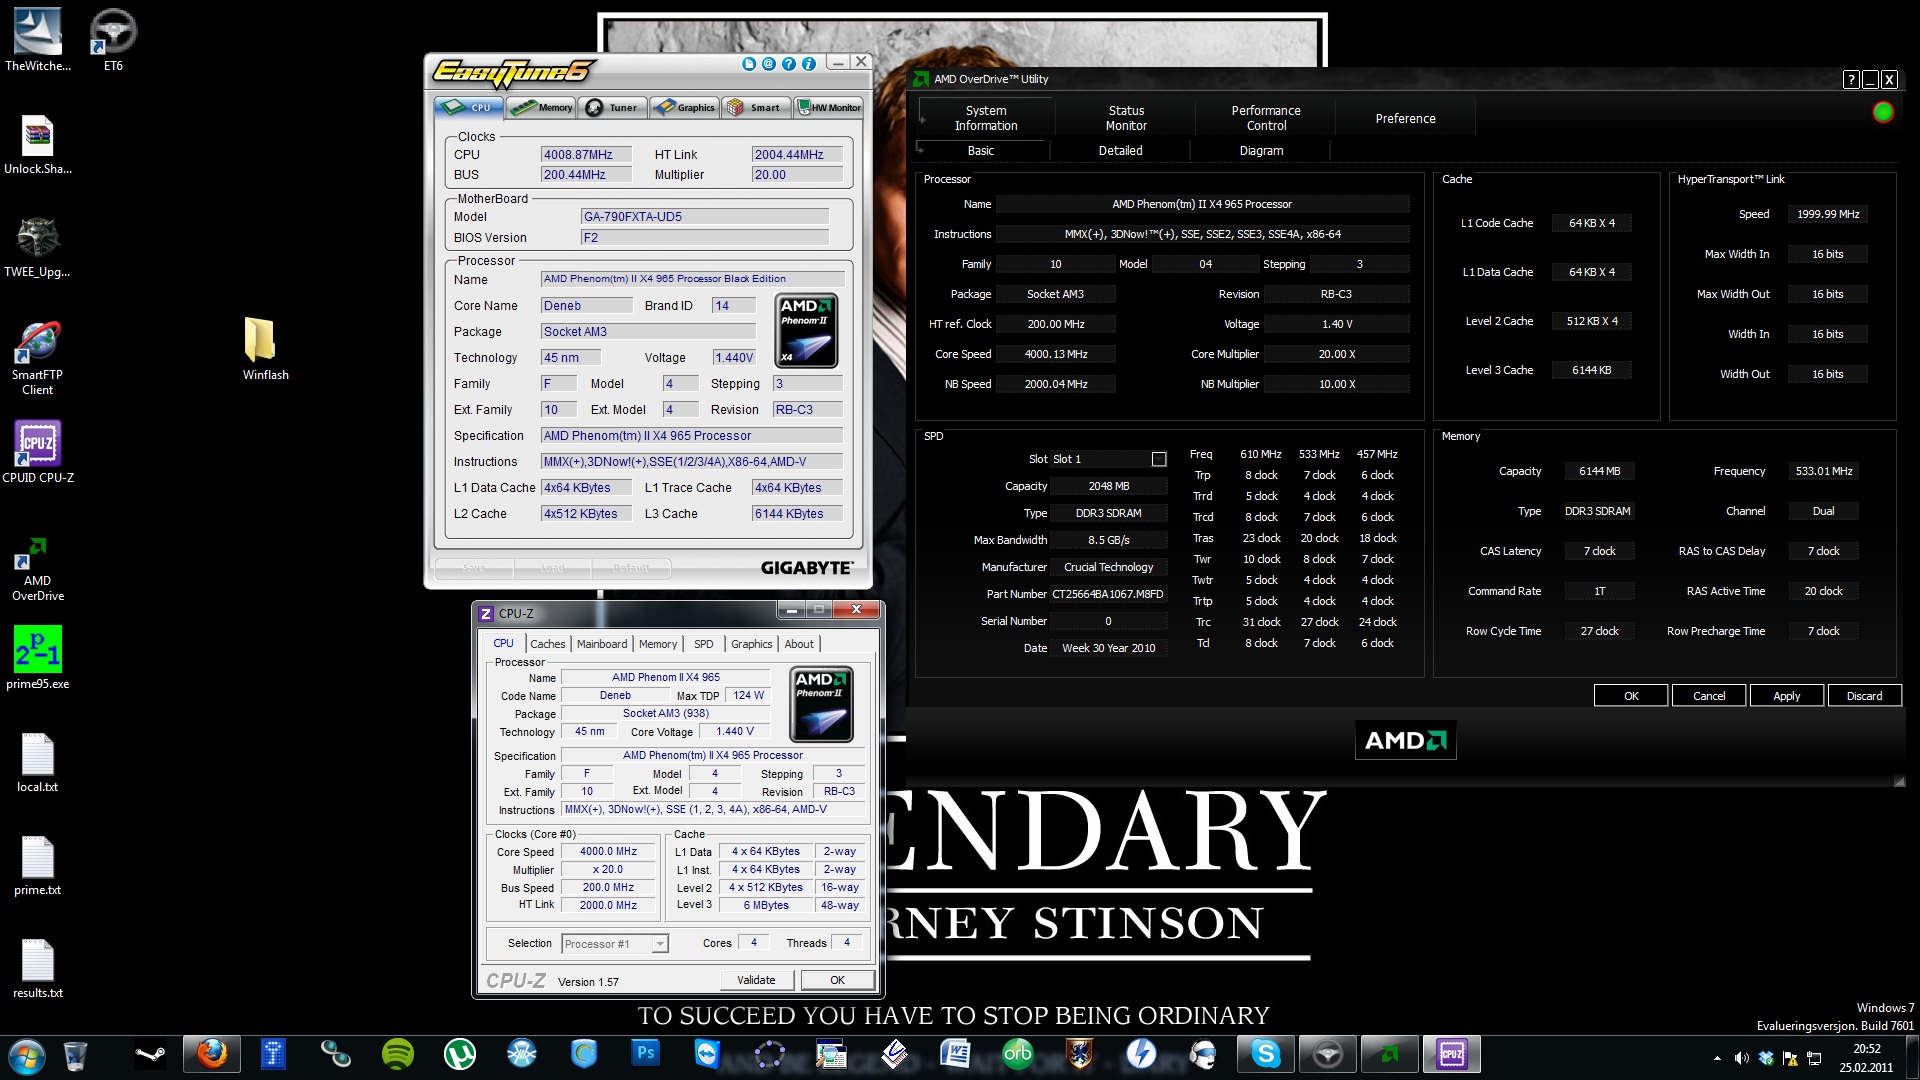Click AMD OverDrive OK button
This screenshot has height=1080, width=1920.
1631,695
